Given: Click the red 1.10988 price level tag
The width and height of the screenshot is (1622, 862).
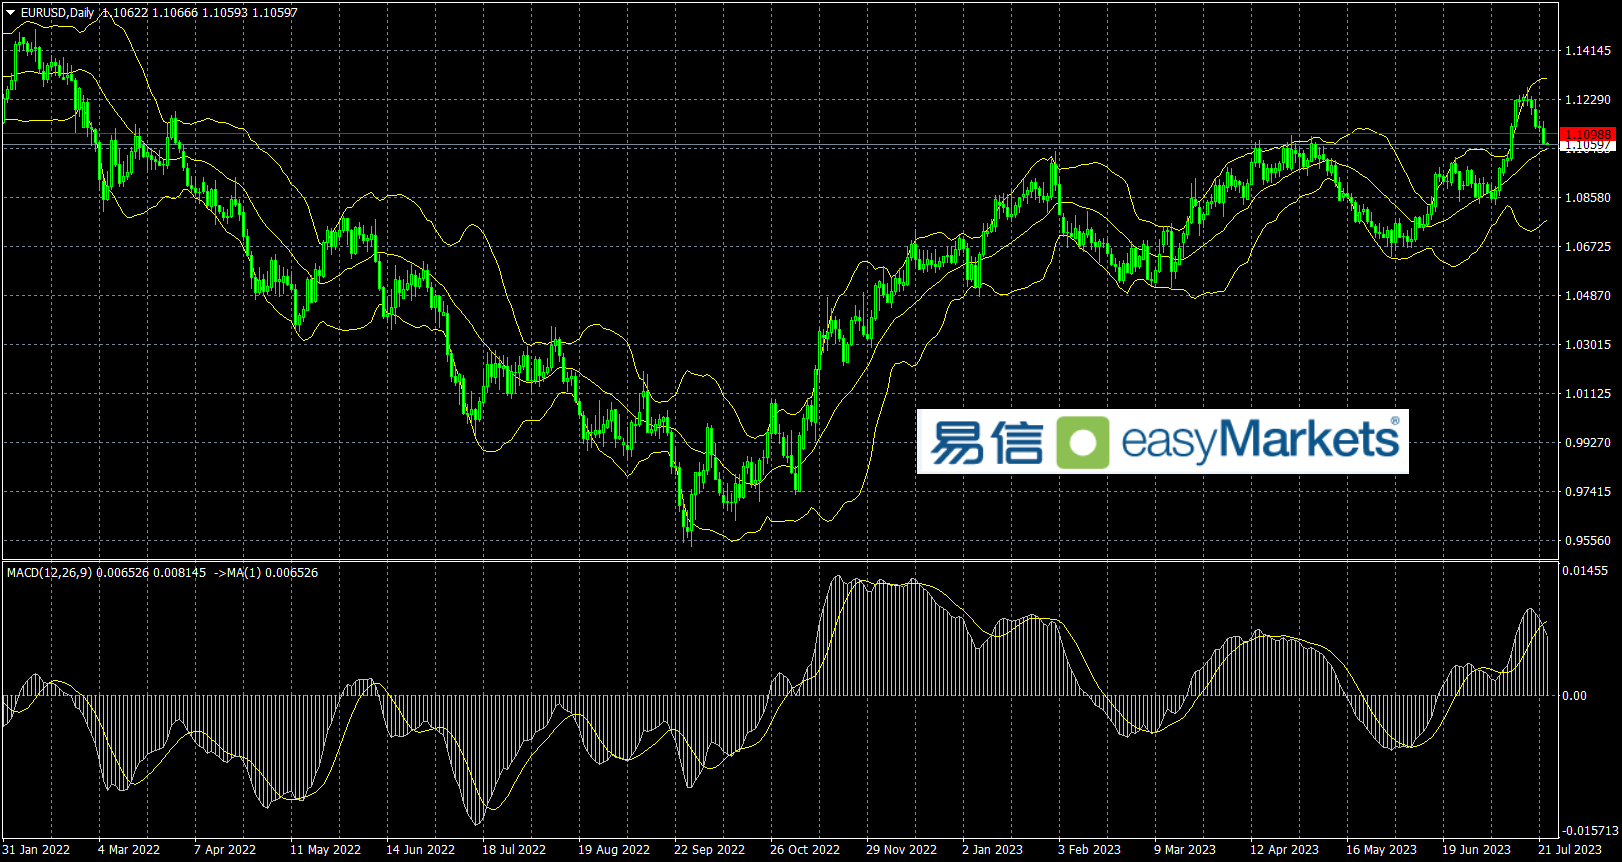Looking at the screenshot, I should 1588,134.
